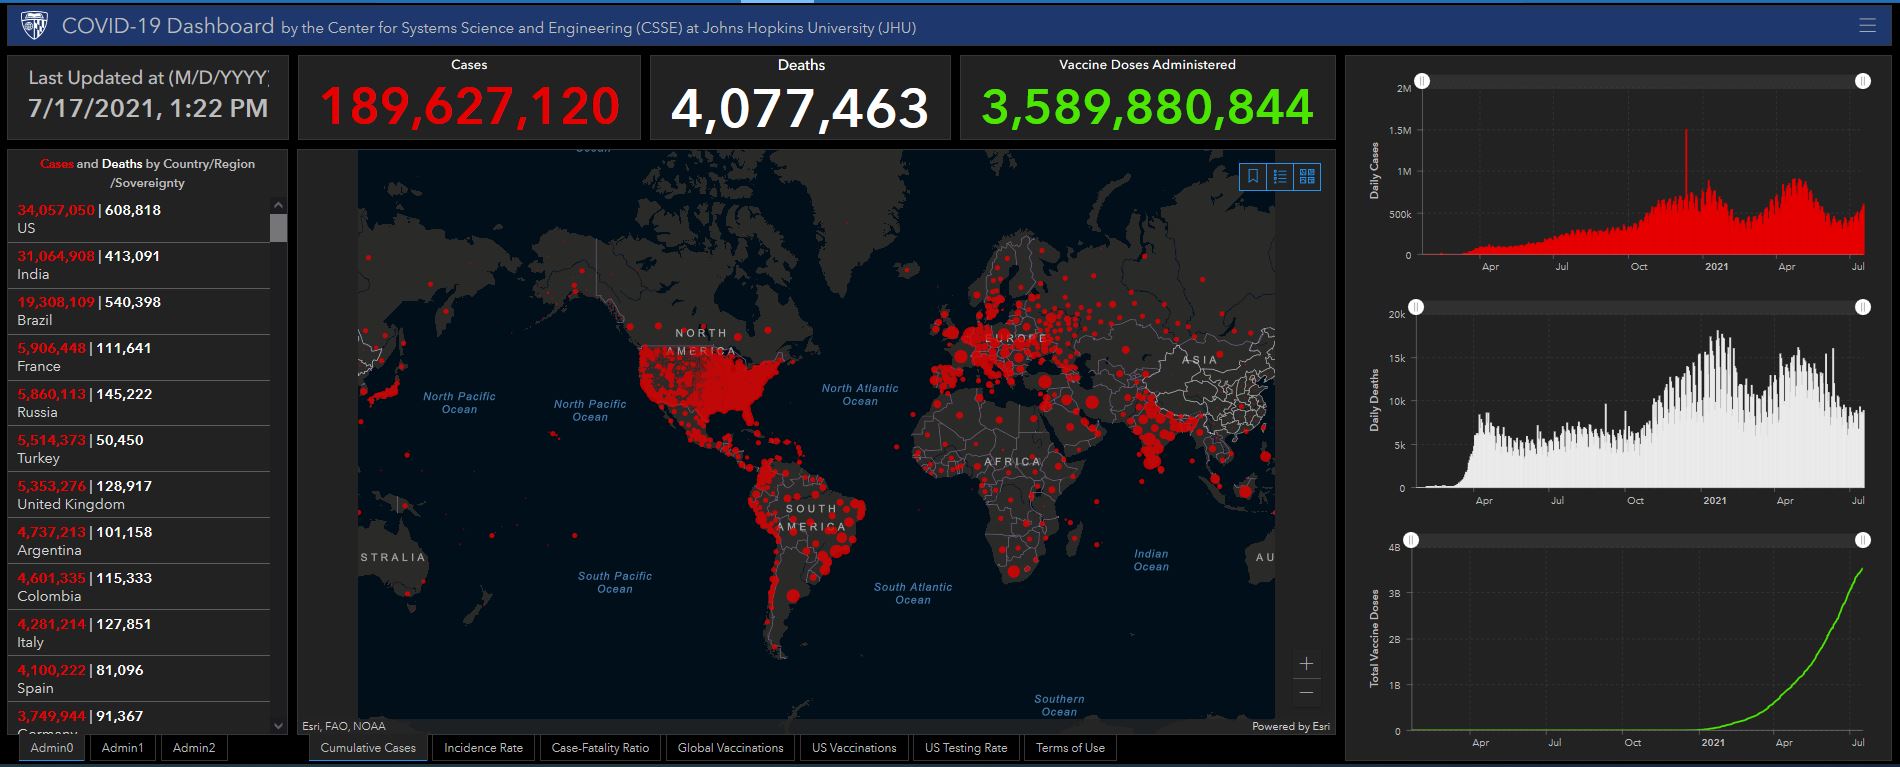Click the Johns Hopkins shield logo
Viewport: 1900px width, 767px height.
point(34,26)
